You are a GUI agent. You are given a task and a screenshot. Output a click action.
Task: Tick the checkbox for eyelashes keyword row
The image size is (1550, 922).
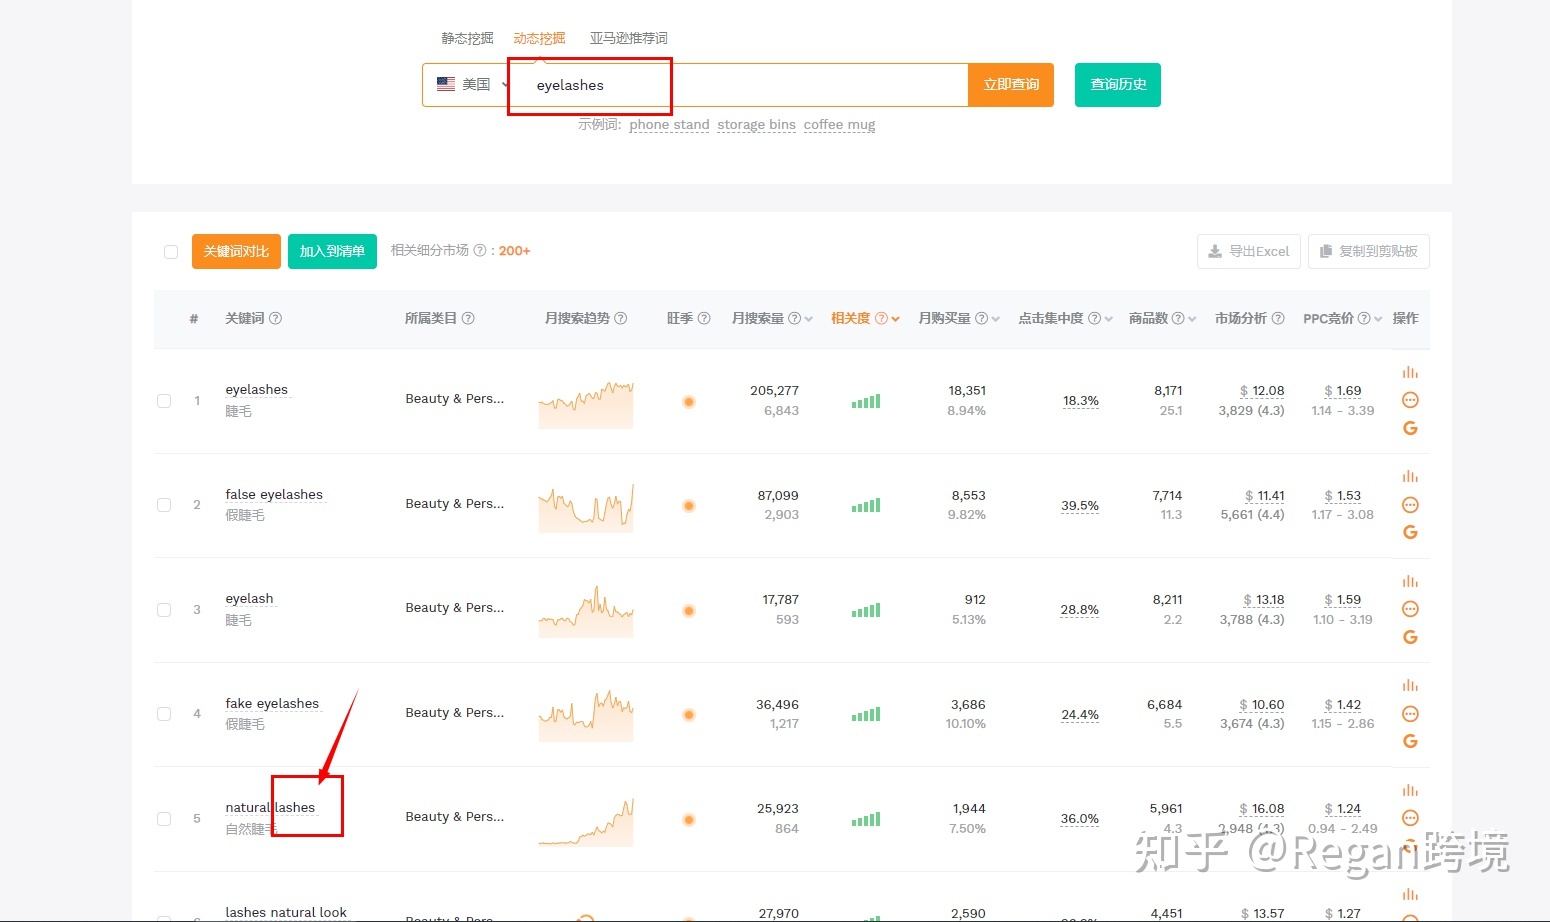point(164,401)
